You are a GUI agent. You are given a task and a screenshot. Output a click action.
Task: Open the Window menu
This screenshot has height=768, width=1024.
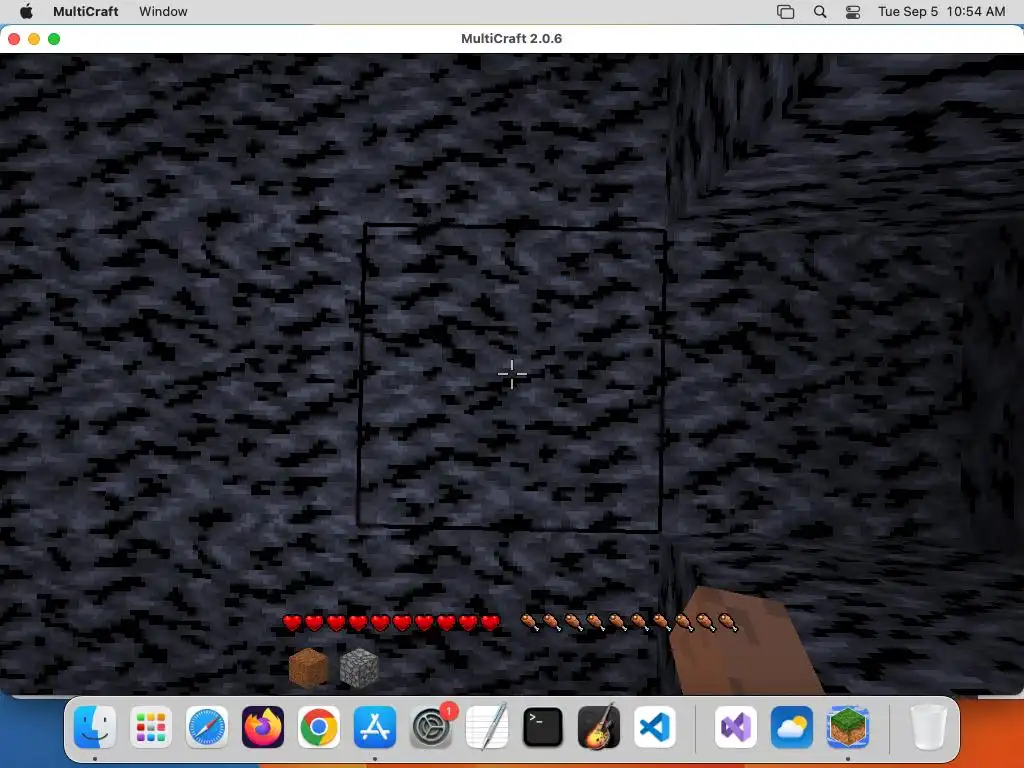tap(163, 11)
